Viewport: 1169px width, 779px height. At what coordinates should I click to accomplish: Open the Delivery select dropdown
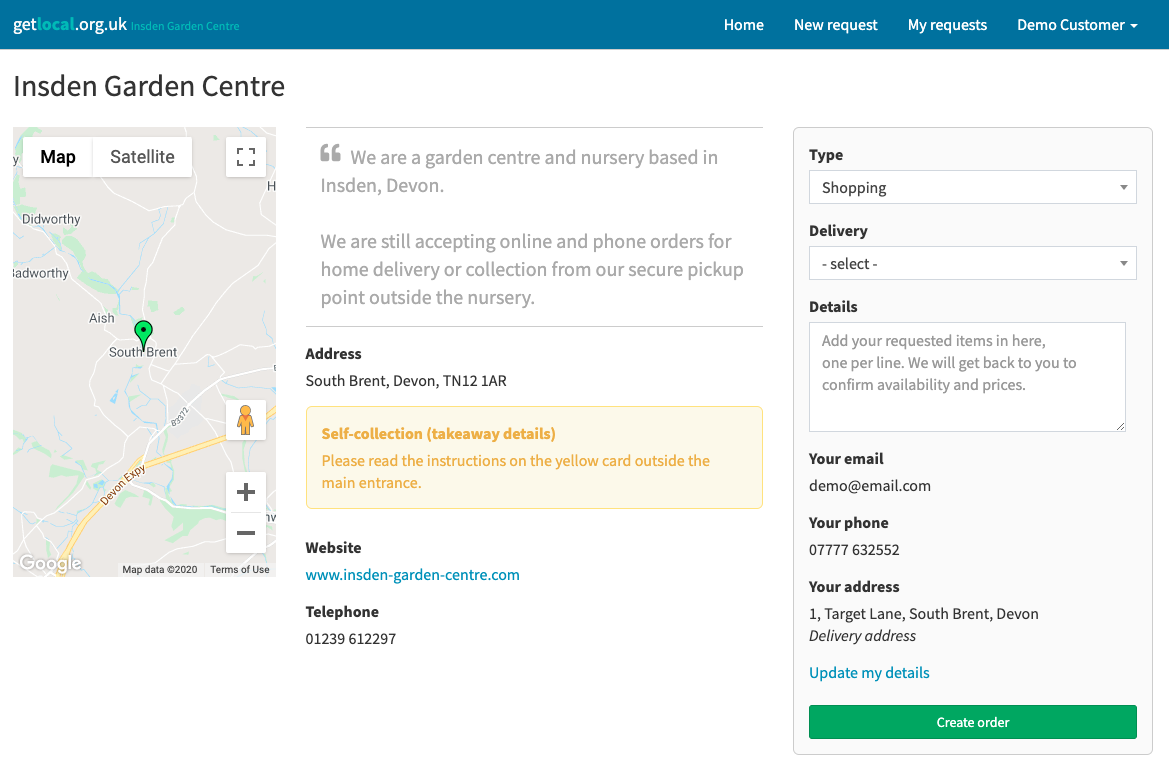972,263
